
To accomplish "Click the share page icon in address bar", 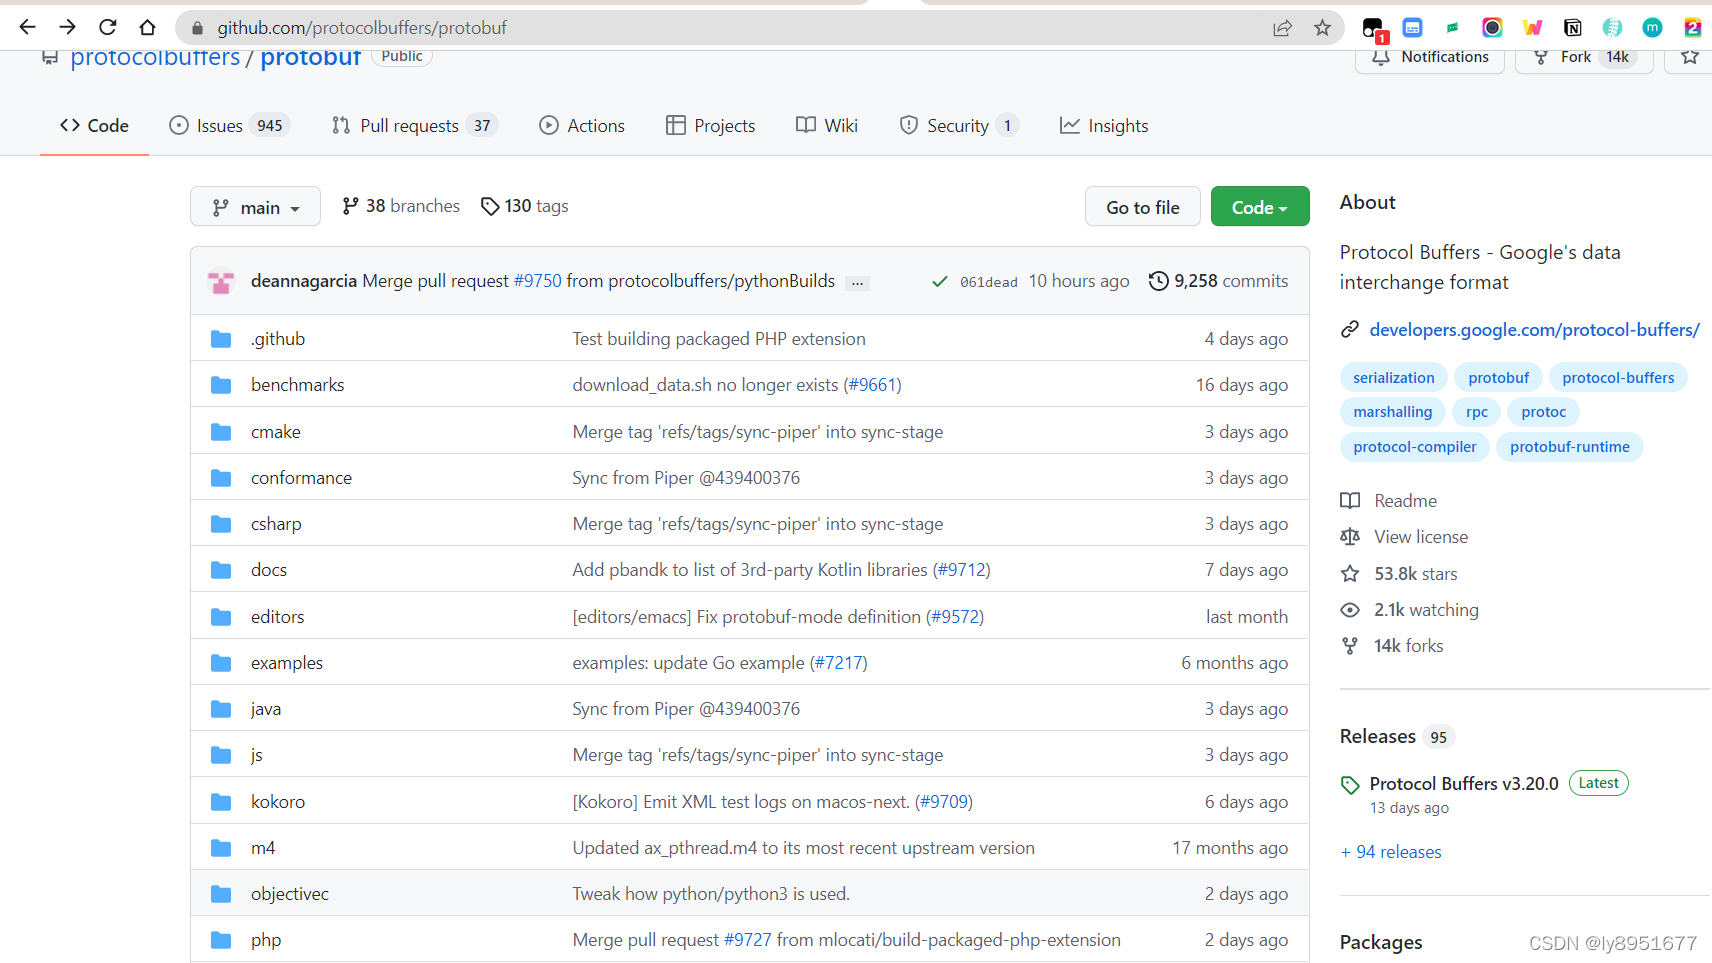I will click(x=1282, y=28).
